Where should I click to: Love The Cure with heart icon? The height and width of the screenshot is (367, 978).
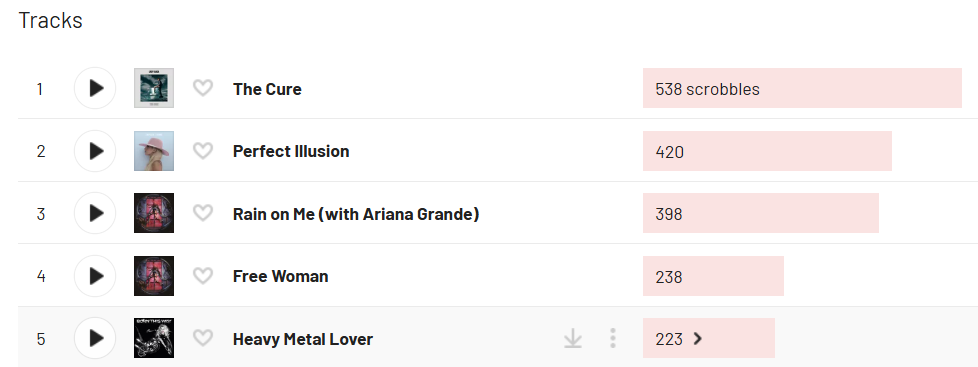click(x=203, y=88)
